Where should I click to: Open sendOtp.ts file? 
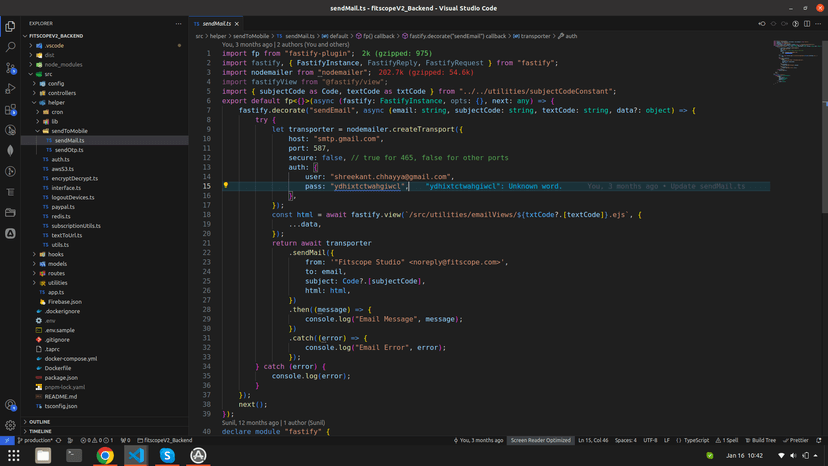pyautogui.click(x=105, y=150)
